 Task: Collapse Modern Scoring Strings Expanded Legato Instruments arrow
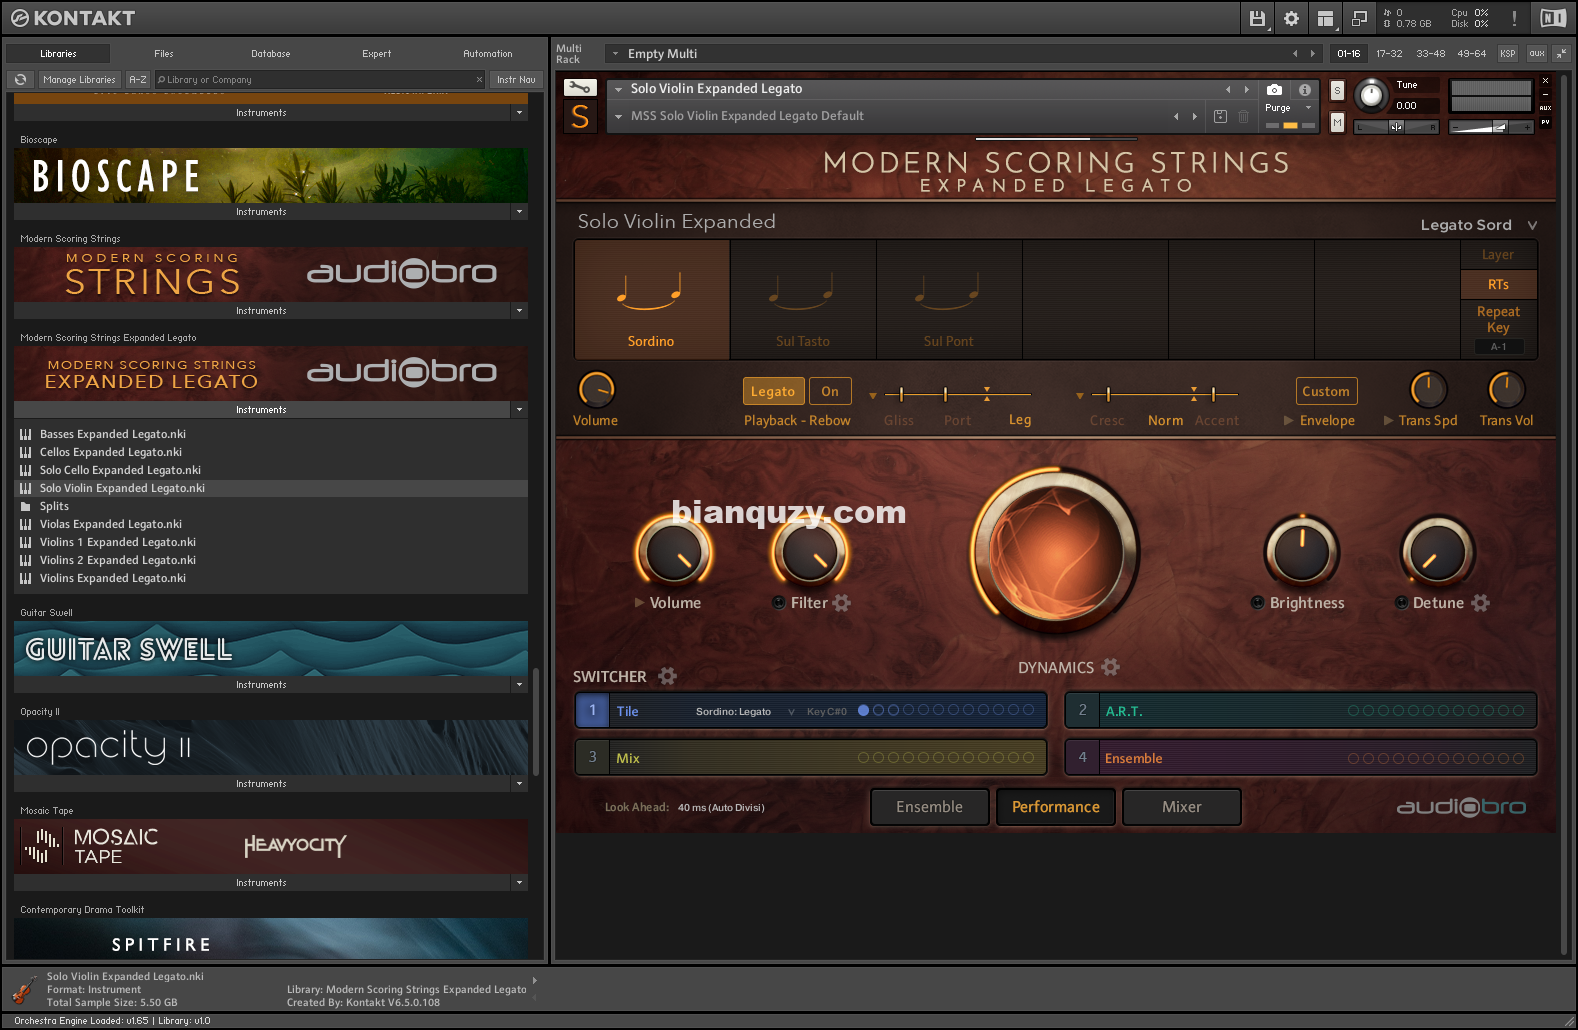[x=519, y=410]
